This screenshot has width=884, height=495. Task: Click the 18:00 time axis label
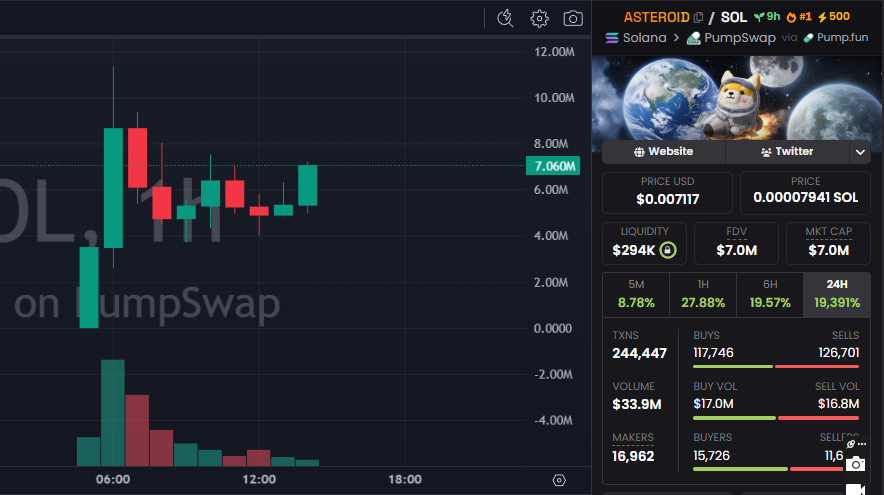click(405, 480)
